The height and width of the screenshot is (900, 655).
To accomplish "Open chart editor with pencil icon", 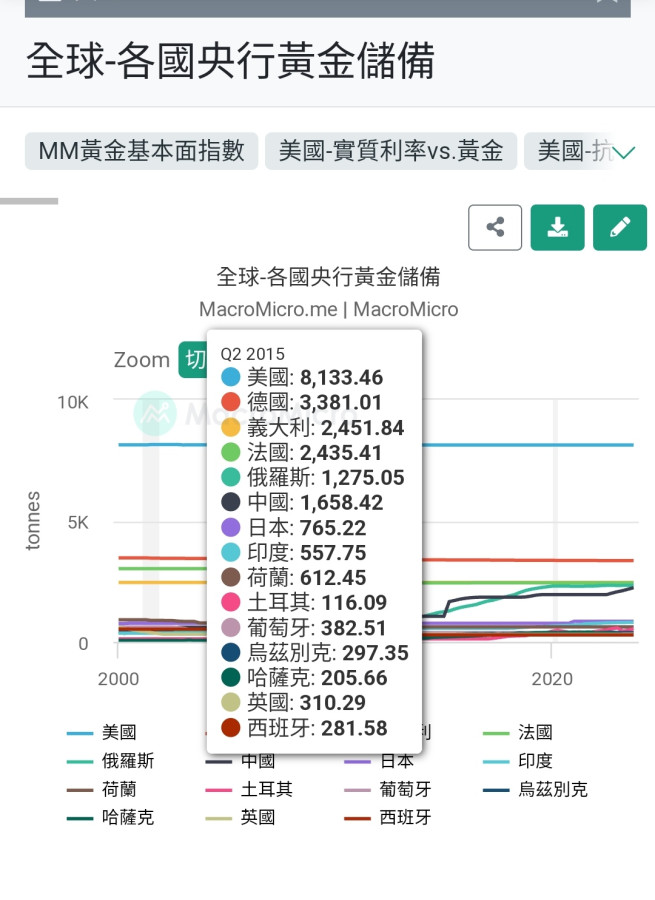I will tap(619, 227).
